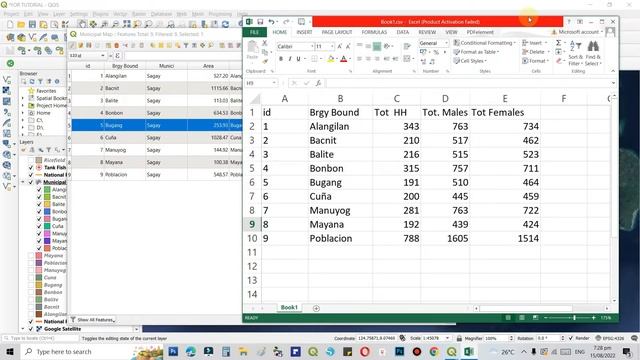Save the QGIS project
This screenshot has height=360, width=640.
[x=32, y=24]
